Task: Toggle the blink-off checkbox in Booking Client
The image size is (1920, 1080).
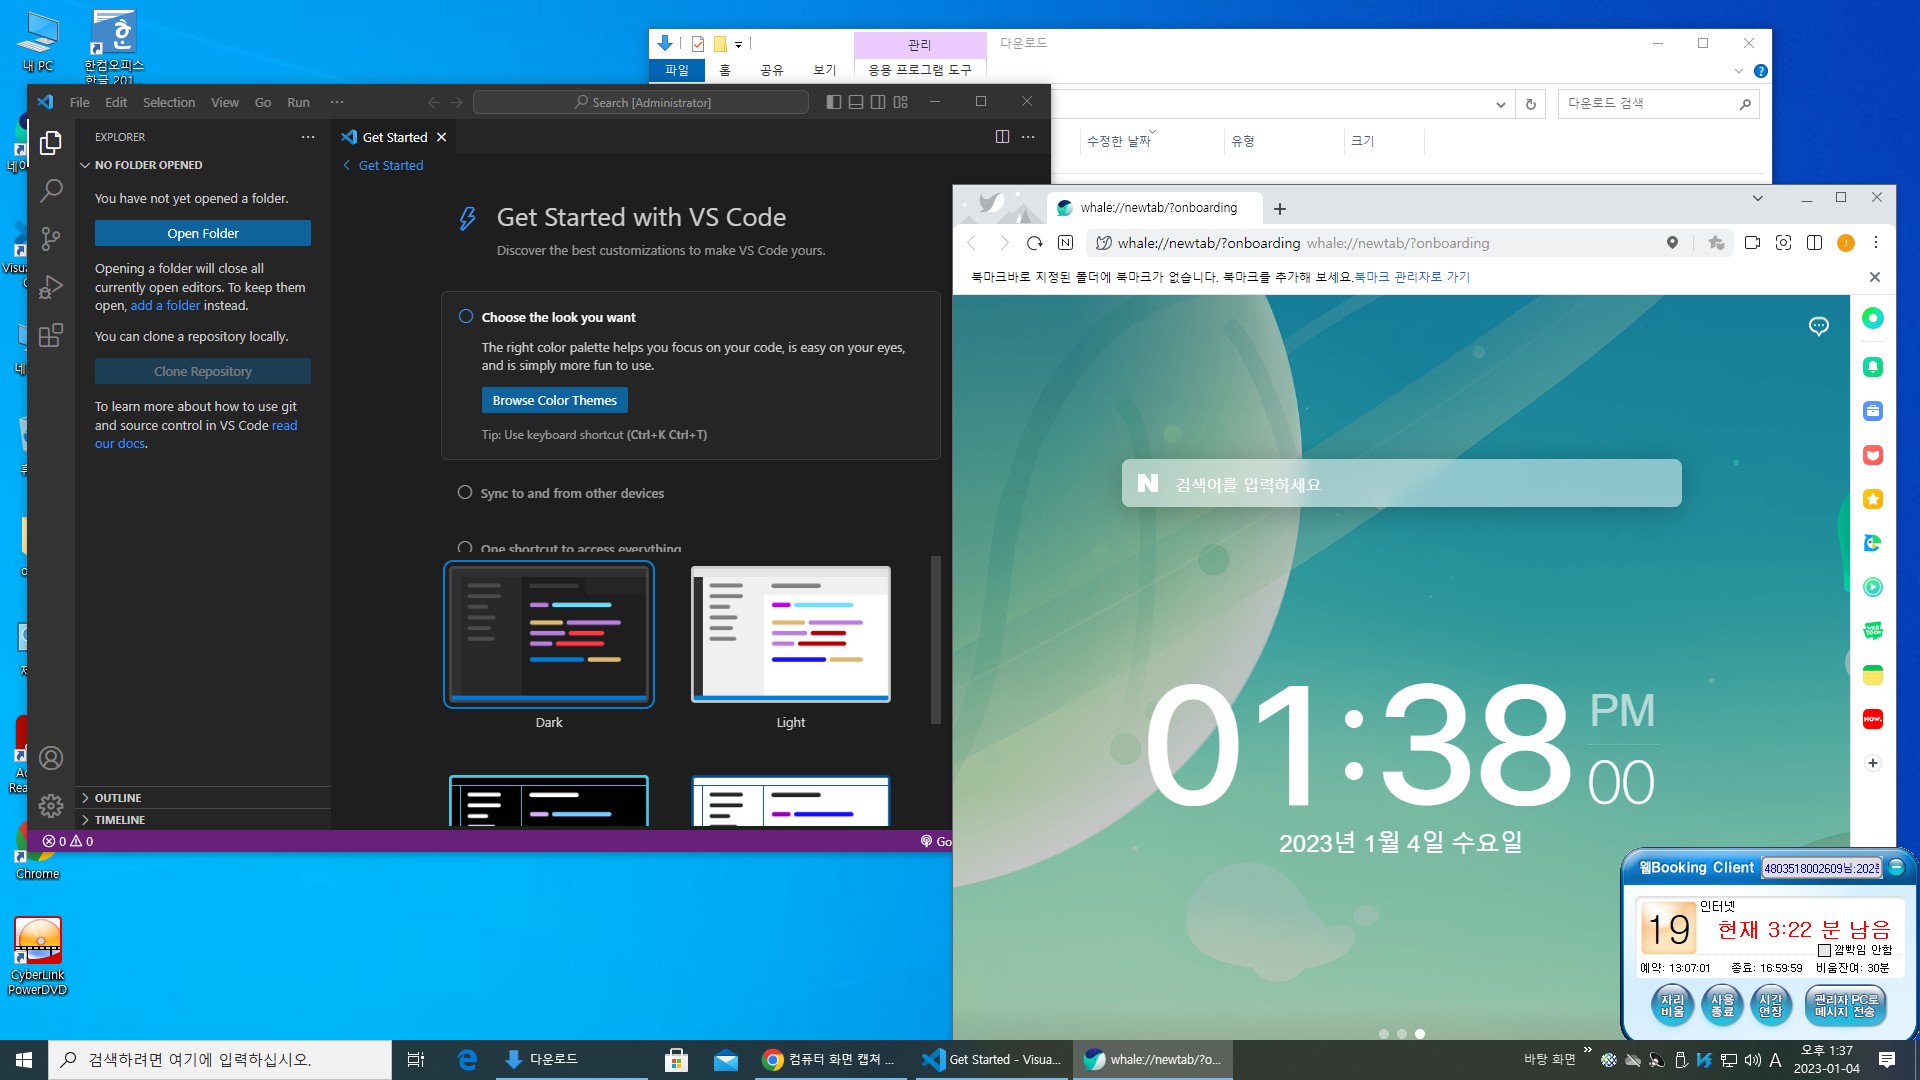Action: tap(1824, 950)
